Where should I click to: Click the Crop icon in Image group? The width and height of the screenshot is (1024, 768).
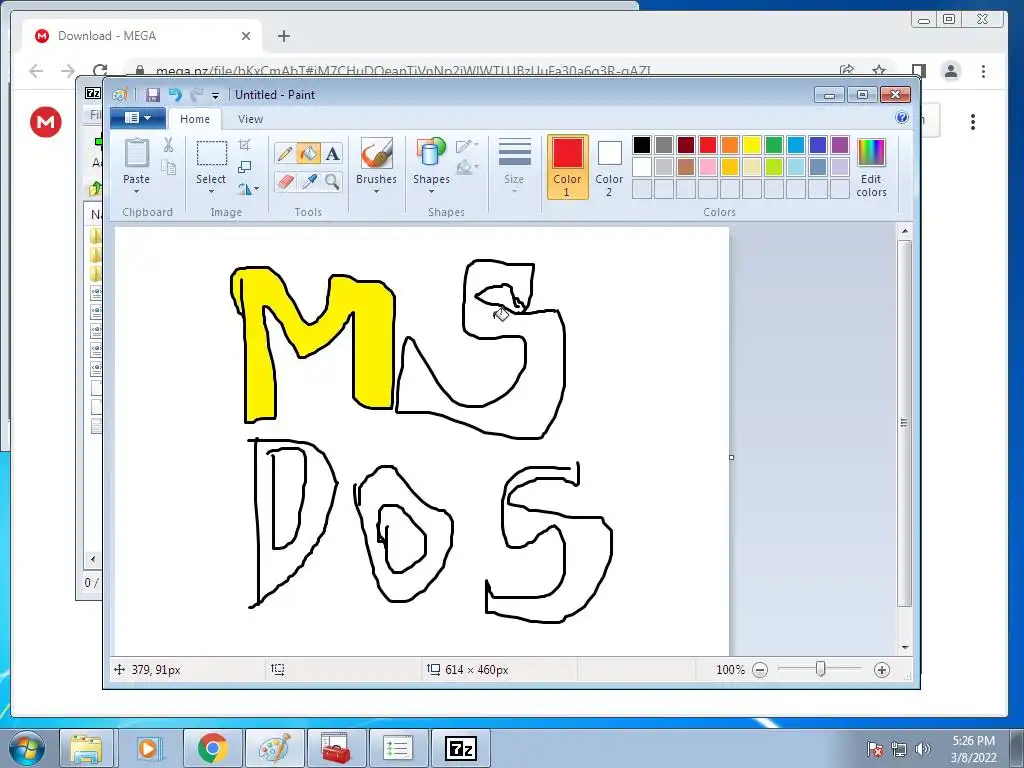244,145
